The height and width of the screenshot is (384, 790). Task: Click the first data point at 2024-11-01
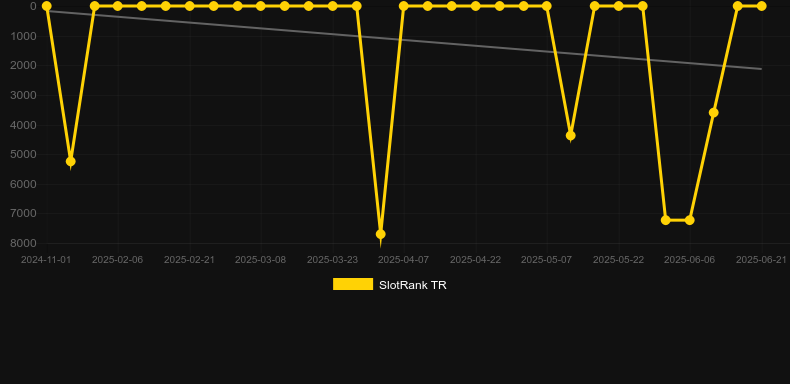pos(46,6)
